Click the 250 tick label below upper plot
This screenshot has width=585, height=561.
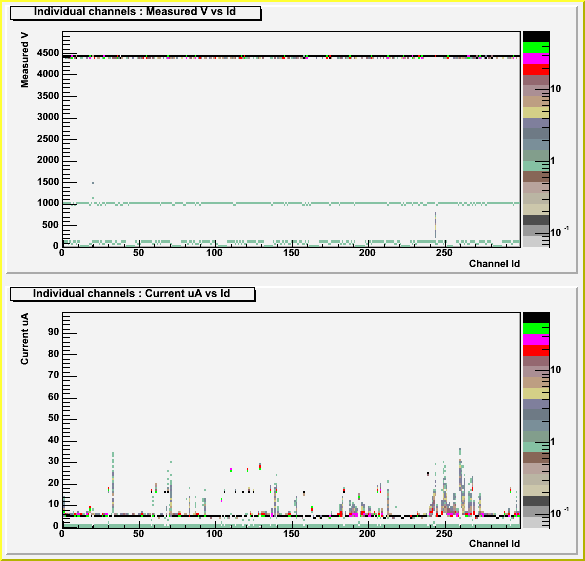pyautogui.click(x=444, y=253)
